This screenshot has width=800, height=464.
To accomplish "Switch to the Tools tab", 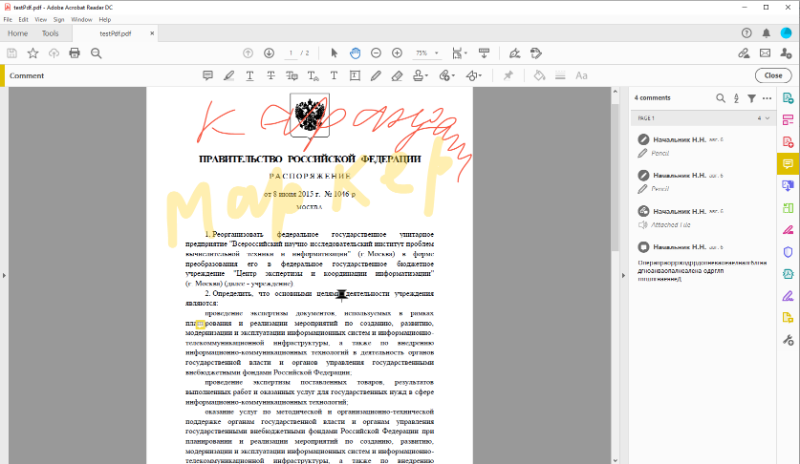I will (50, 33).
